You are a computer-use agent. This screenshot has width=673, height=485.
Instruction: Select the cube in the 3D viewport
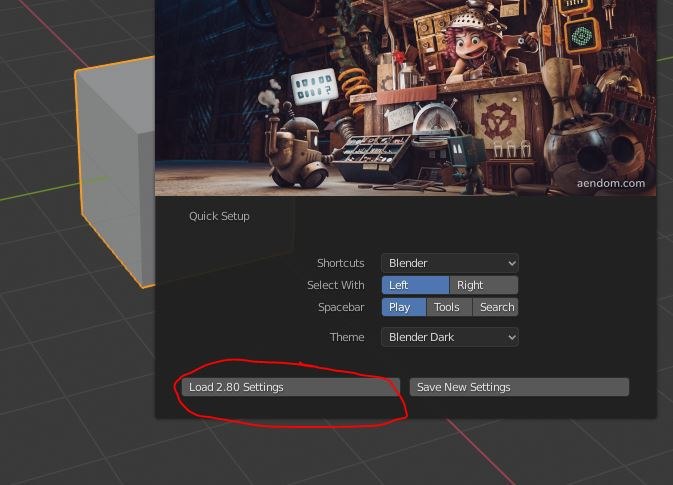[116, 172]
